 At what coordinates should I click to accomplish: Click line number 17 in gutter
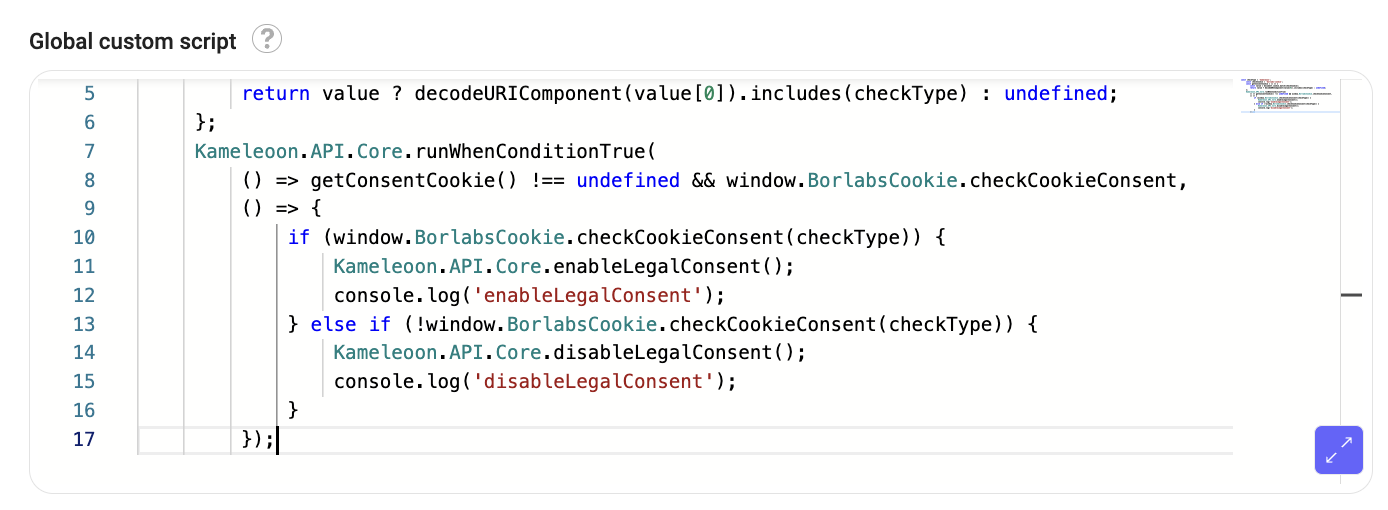pyautogui.click(x=84, y=439)
